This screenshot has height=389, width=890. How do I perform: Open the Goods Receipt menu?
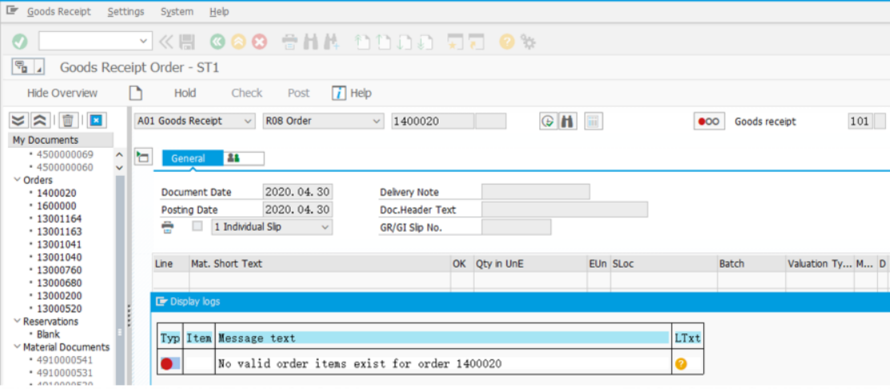coord(59,11)
